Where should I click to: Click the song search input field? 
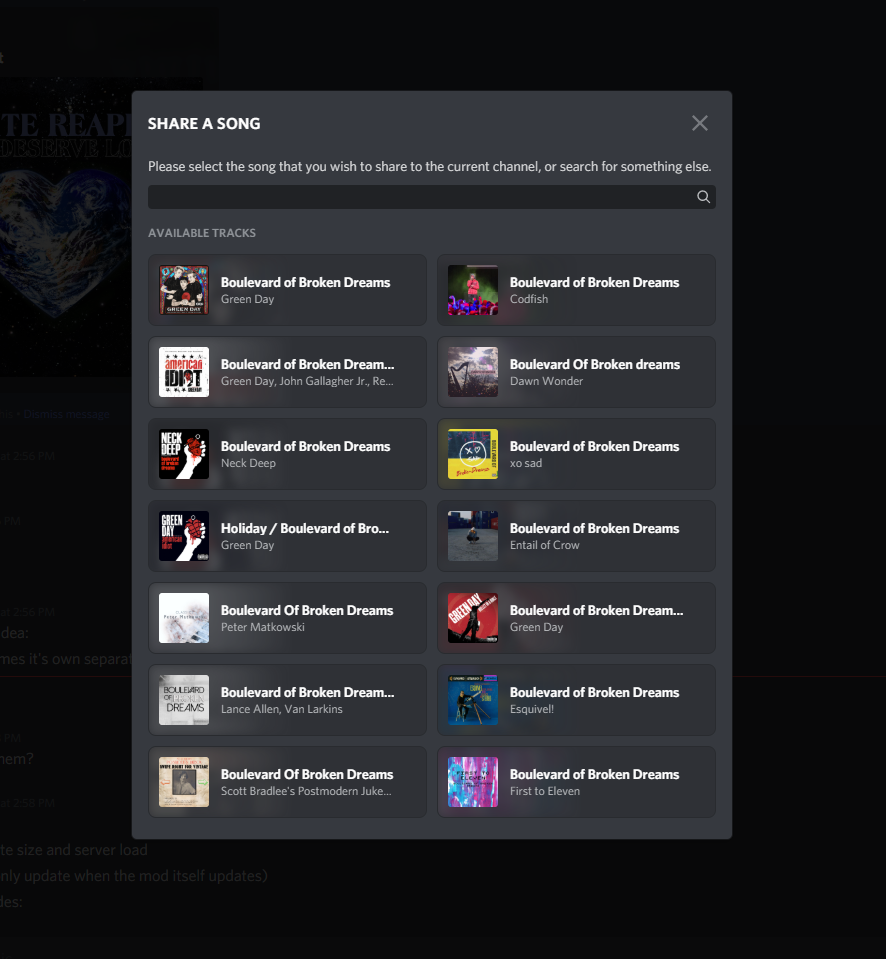(x=432, y=197)
